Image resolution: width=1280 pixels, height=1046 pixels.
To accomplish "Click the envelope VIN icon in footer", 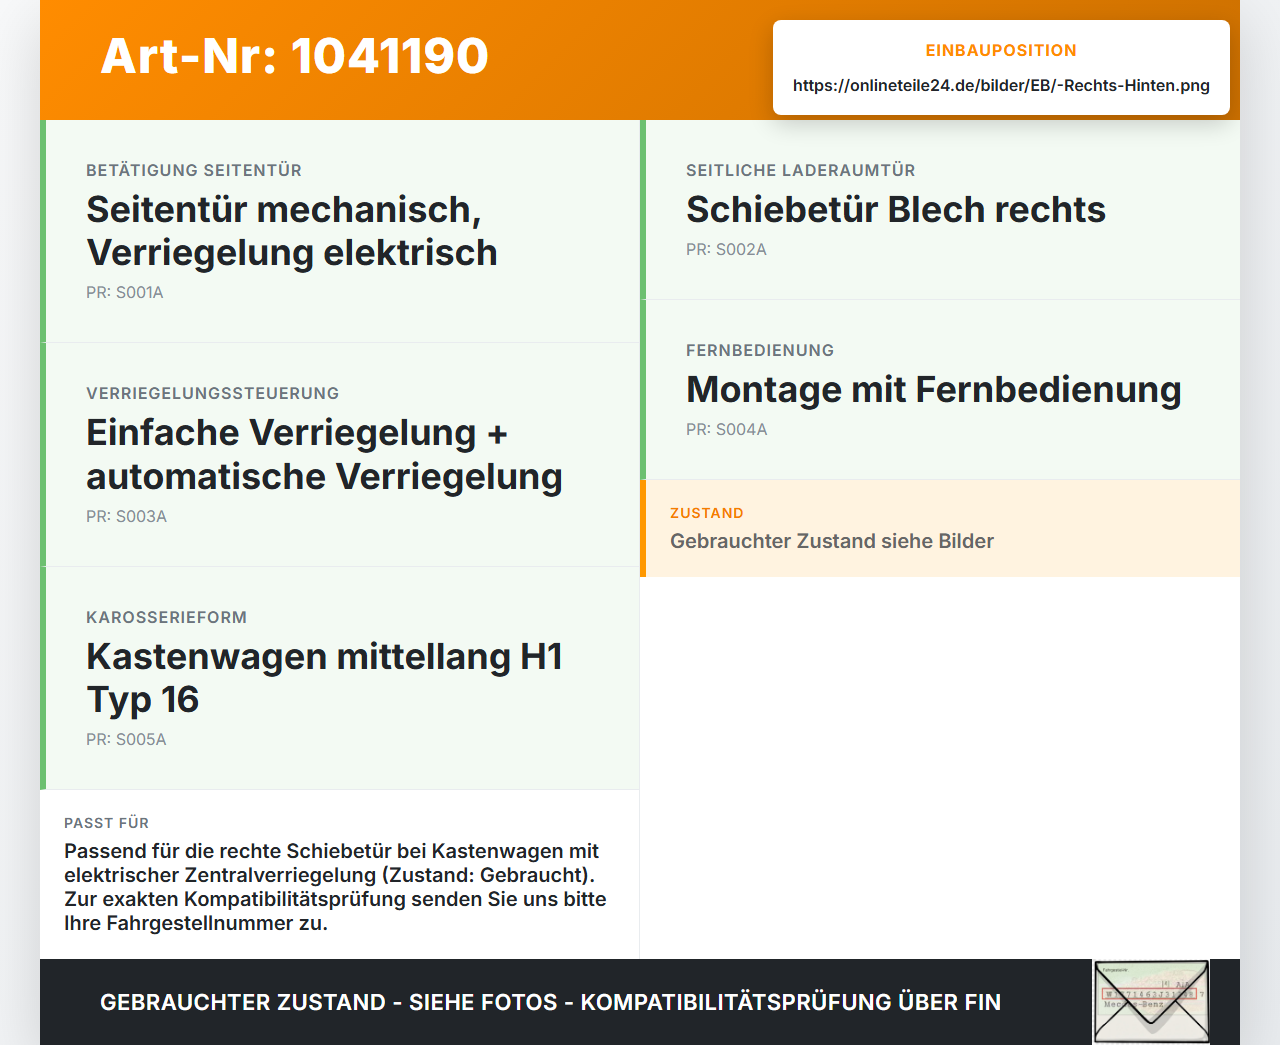I will point(1152,1002).
